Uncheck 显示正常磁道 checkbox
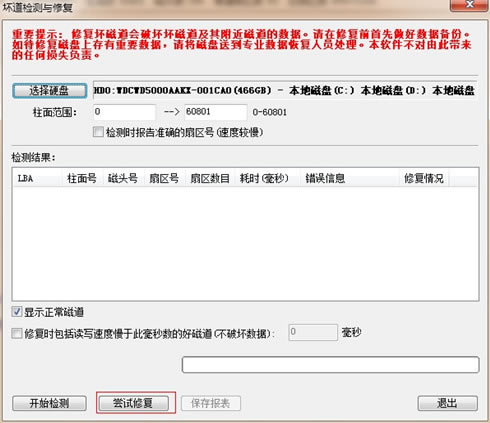The height and width of the screenshot is (423, 490). 17,312
